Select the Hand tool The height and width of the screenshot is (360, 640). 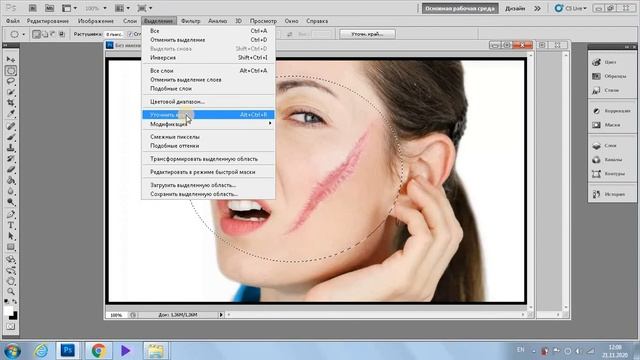coord(11,281)
